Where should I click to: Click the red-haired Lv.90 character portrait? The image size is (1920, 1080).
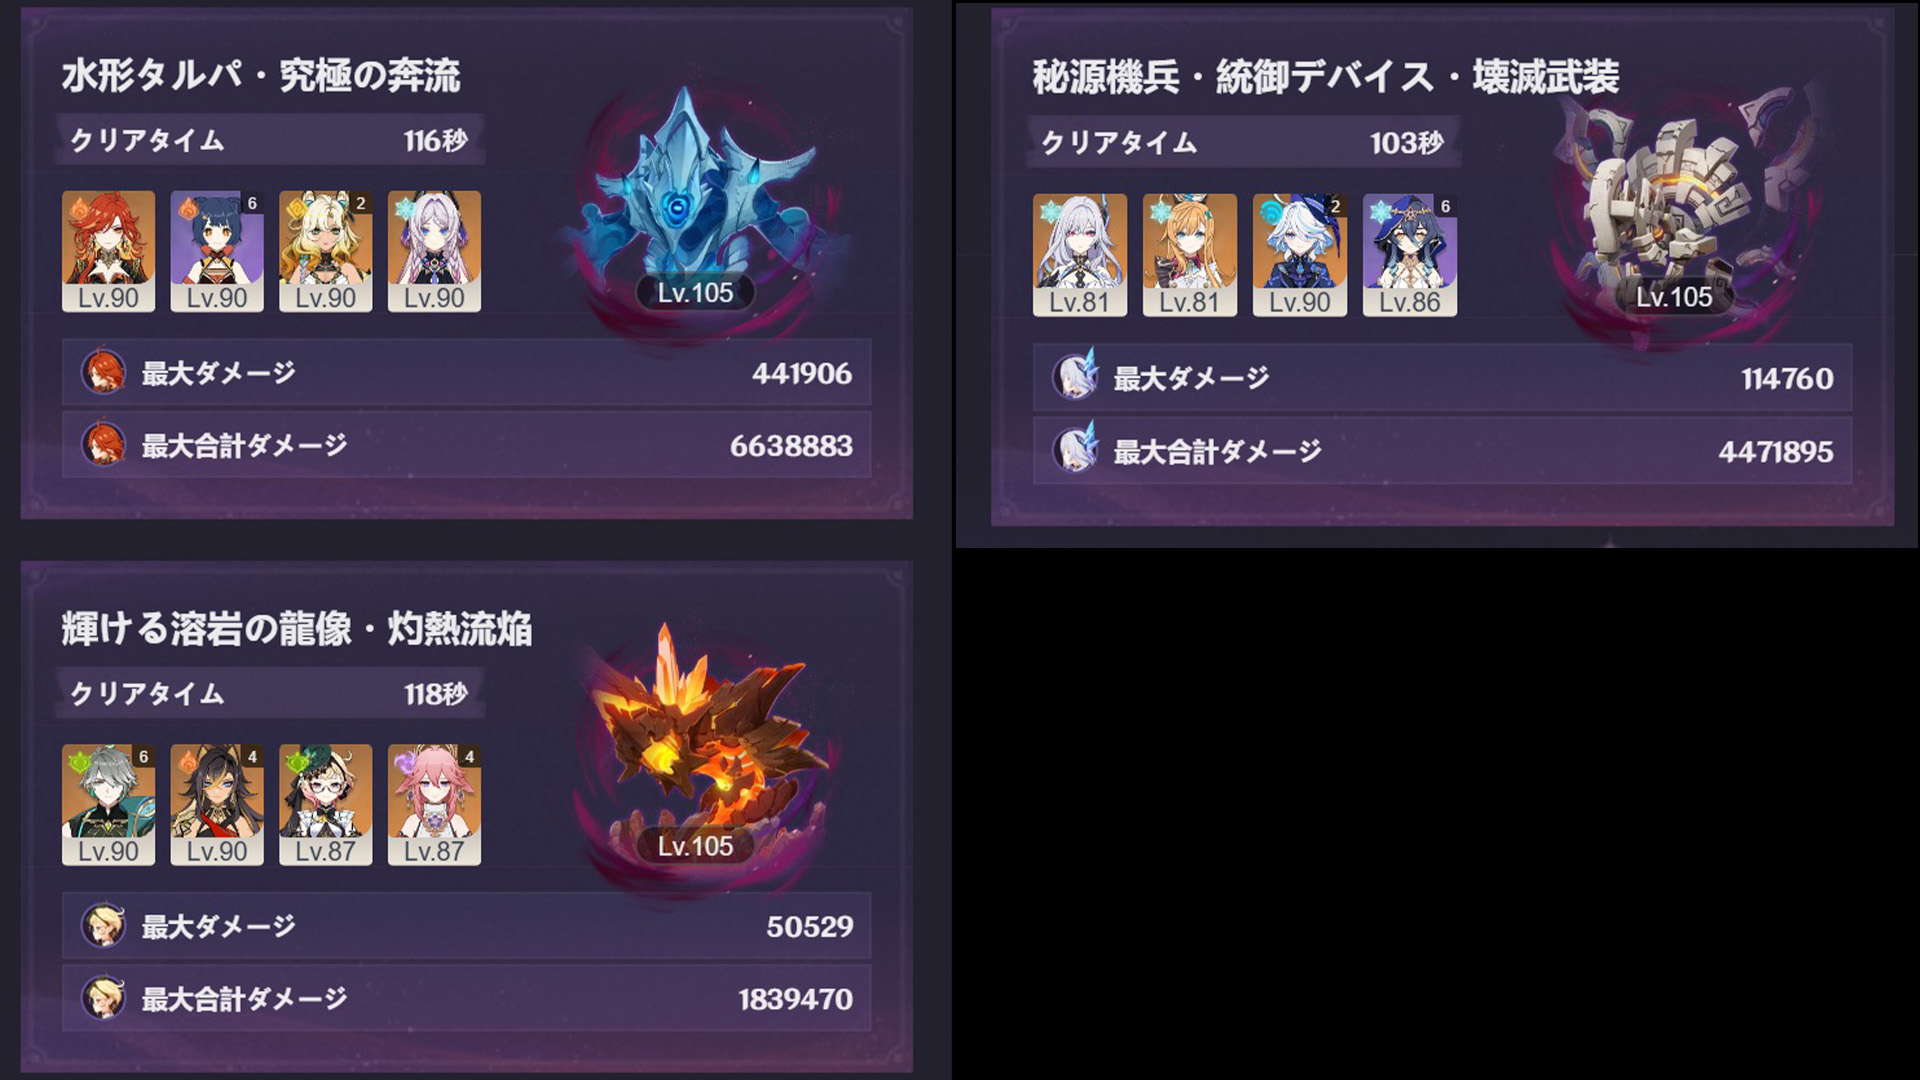(108, 251)
